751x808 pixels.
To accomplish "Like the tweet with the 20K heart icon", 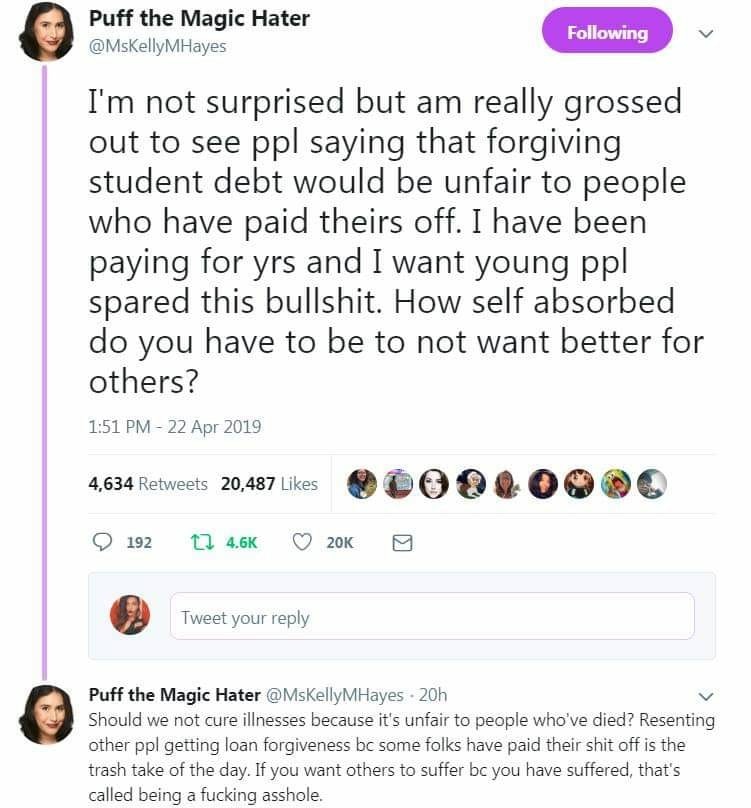I will (303, 542).
